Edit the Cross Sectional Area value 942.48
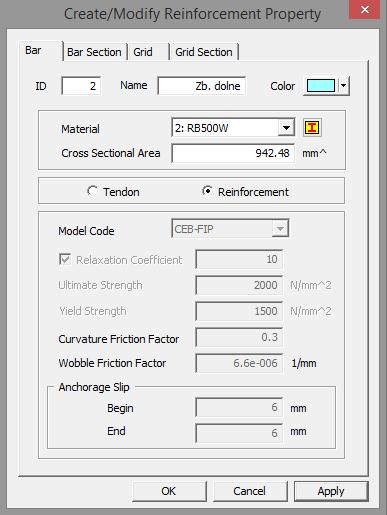Screen dimensions: 387x515 [x=233, y=153]
